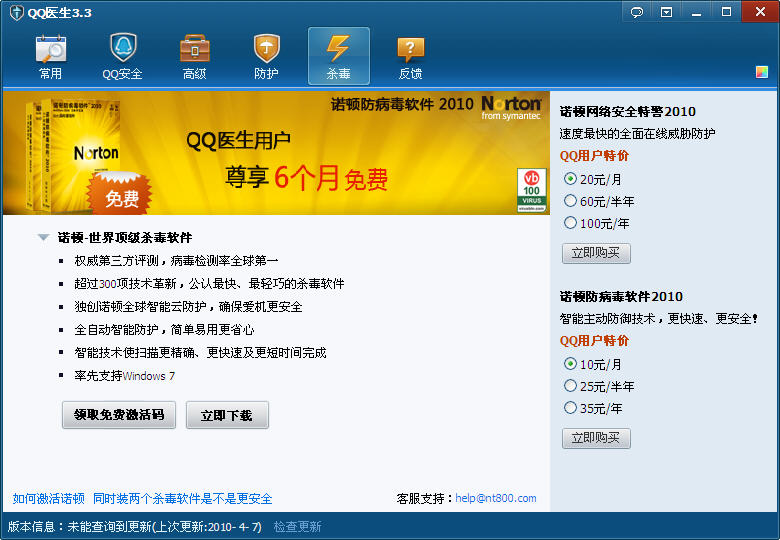Select the 60元/半年 radio option
The height and width of the screenshot is (540, 780).
pyautogui.click(x=571, y=201)
